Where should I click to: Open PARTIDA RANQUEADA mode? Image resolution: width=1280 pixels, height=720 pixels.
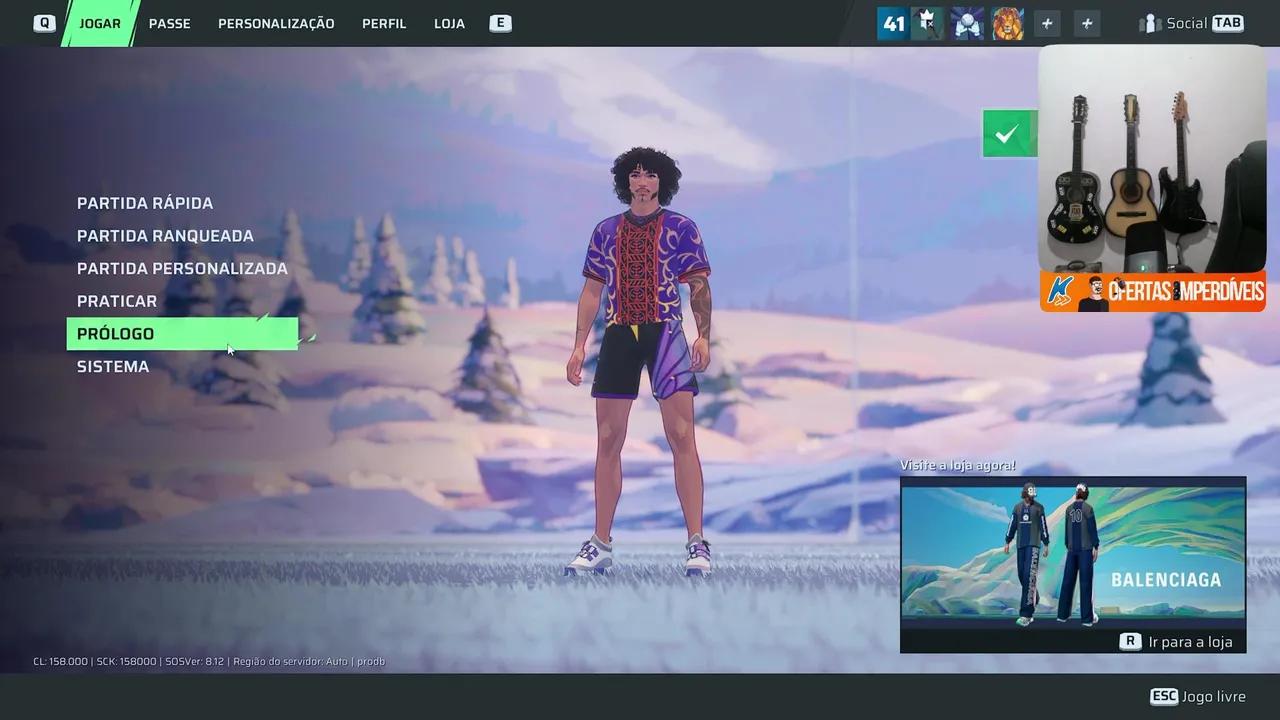[x=165, y=235]
